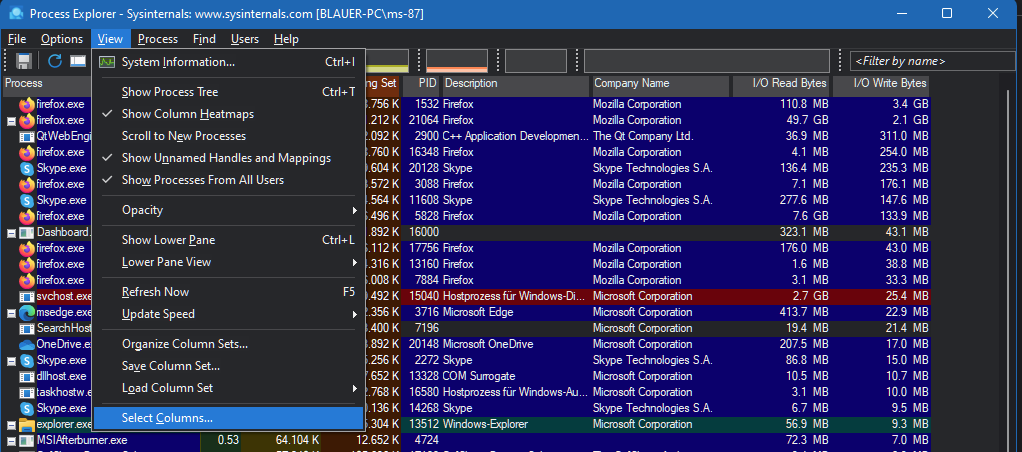Open the Users menu
Viewport: 1022px width, 452px height.
244,39
